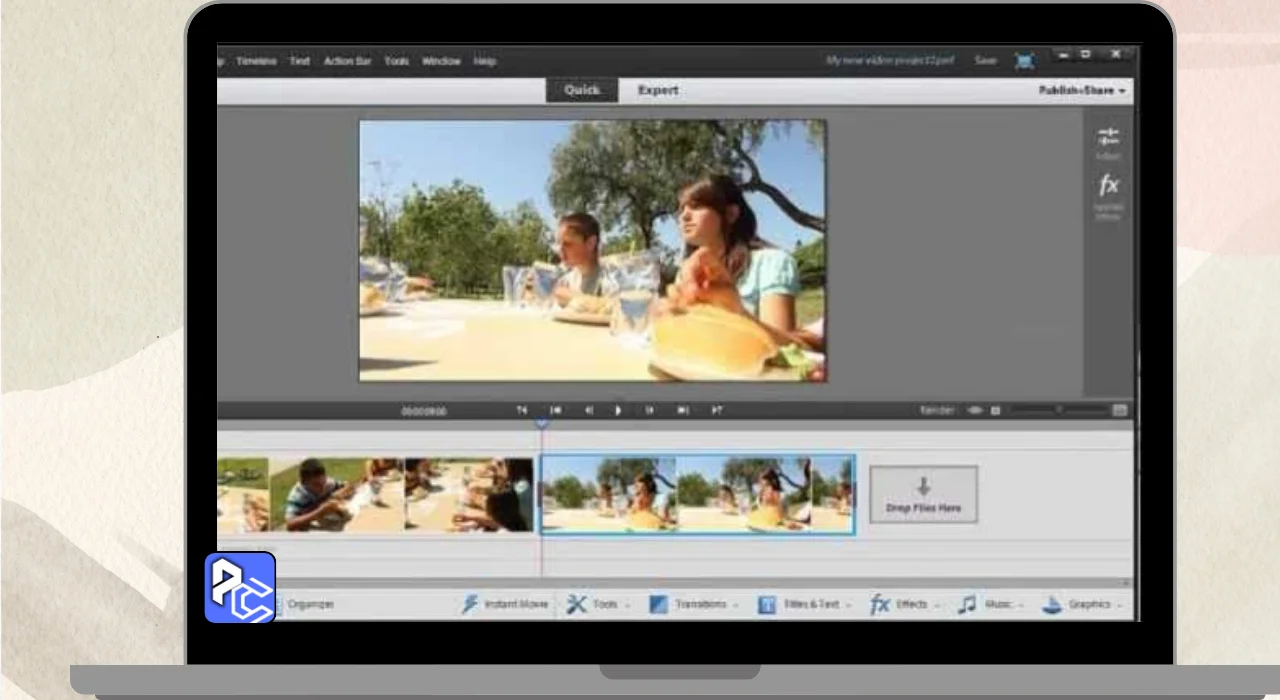Click the Render button
This screenshot has width=1280, height=700.
tap(937, 410)
